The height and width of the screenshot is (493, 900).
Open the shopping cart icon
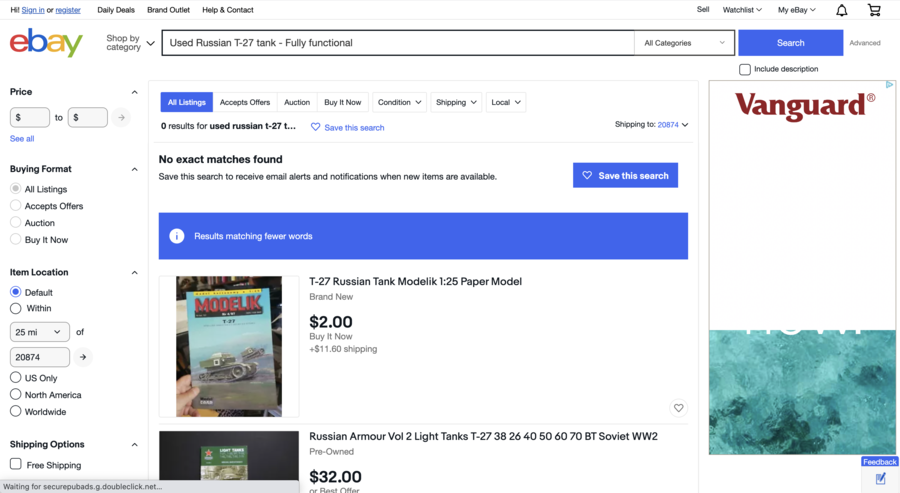[874, 10]
